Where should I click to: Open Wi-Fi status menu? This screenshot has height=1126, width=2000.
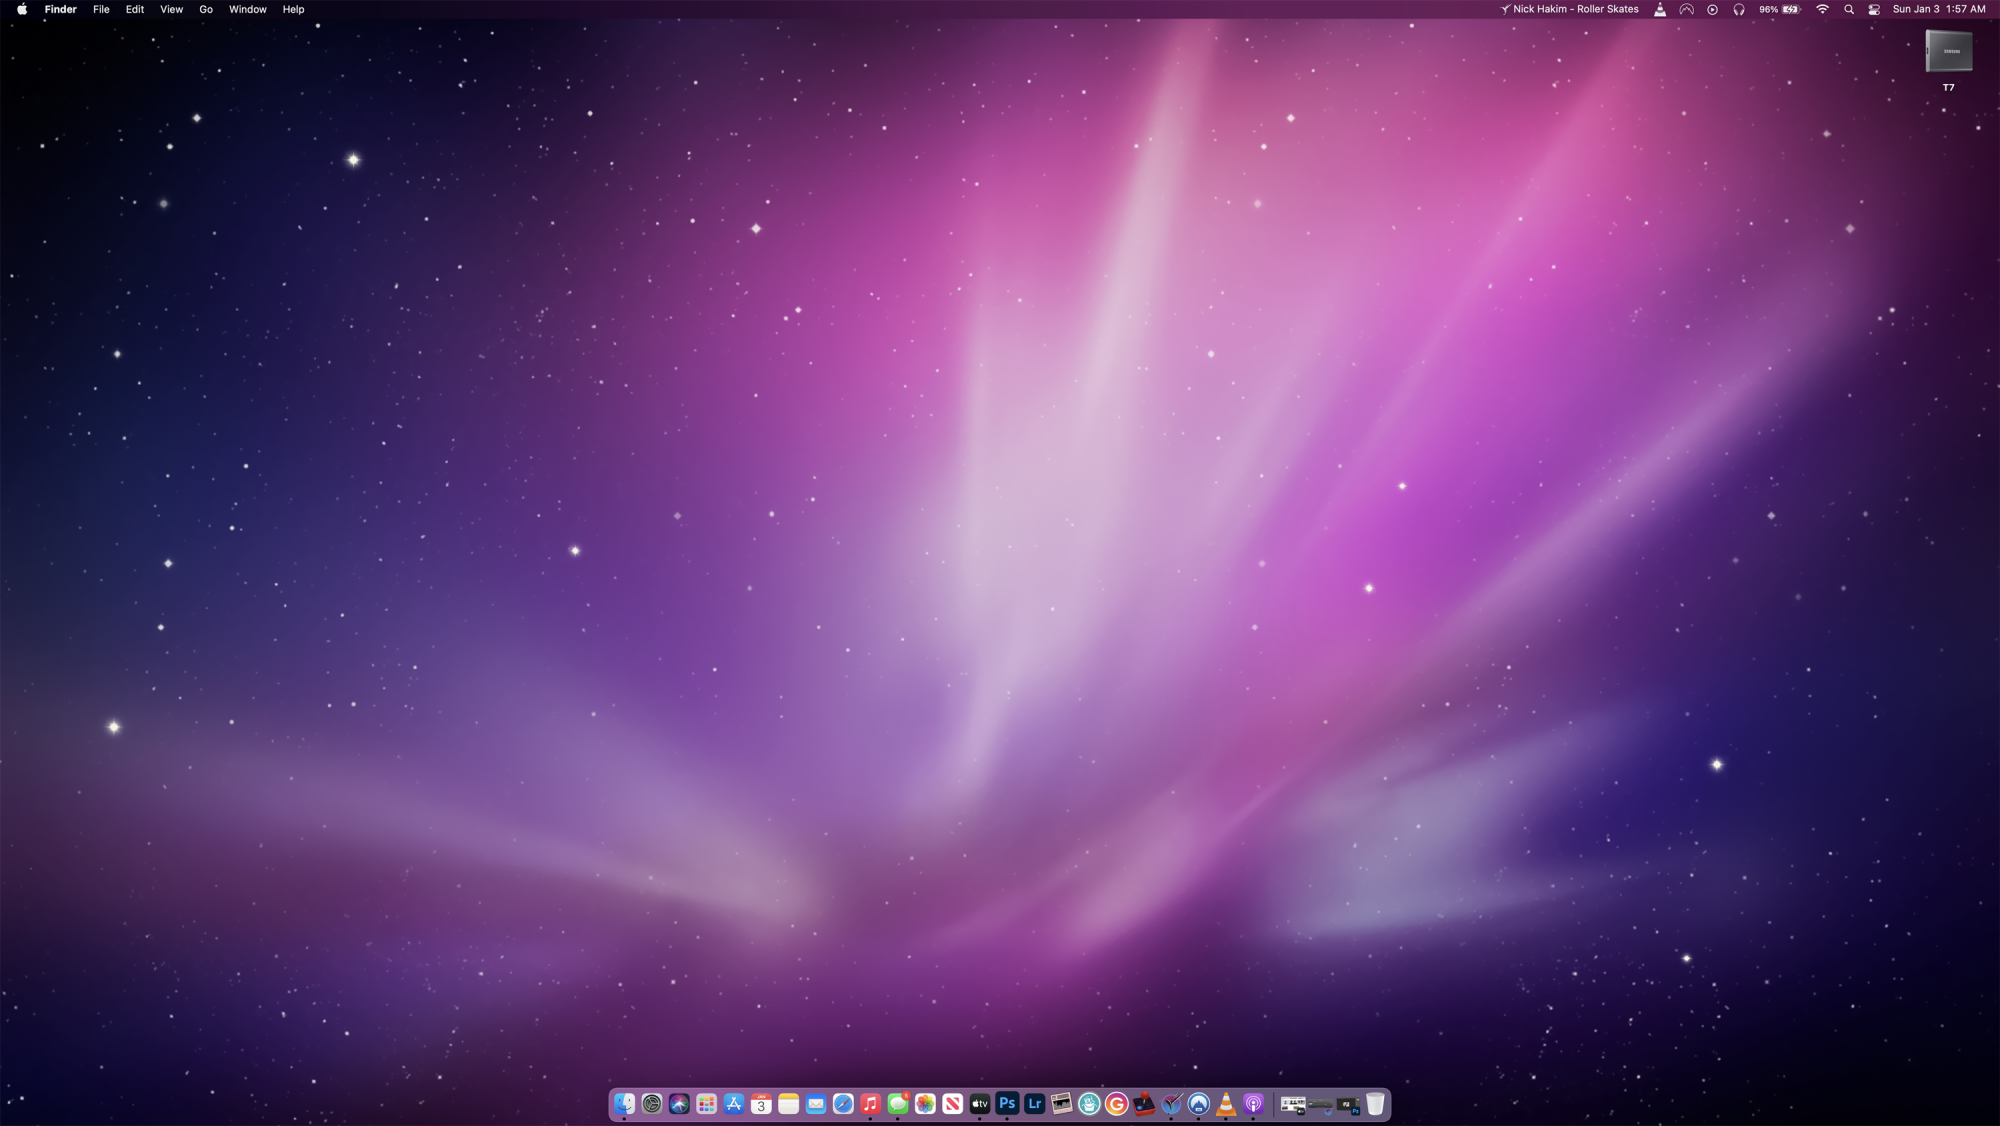point(1822,9)
